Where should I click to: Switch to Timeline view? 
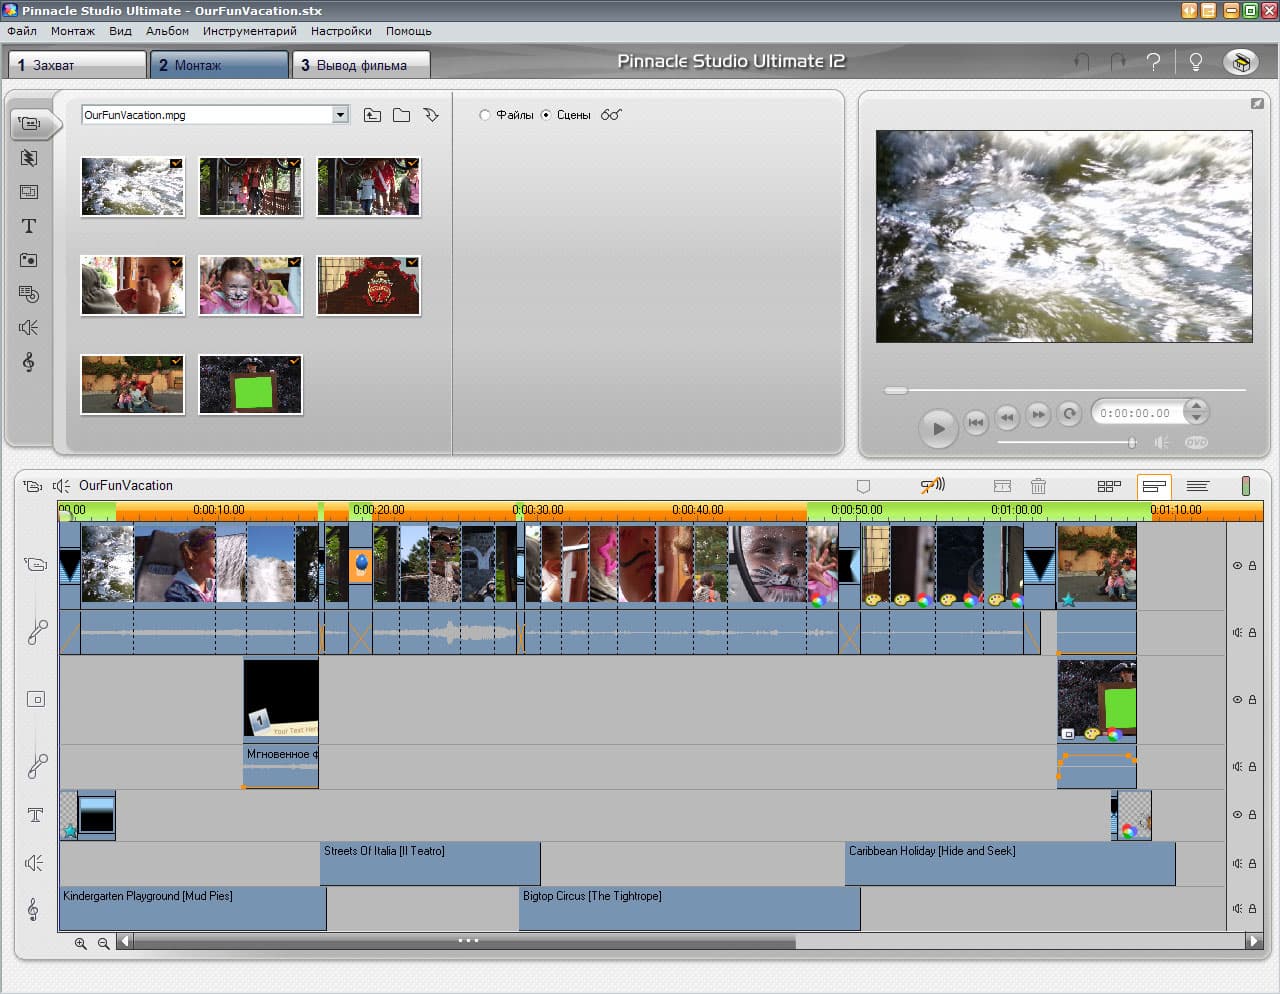pyautogui.click(x=1154, y=486)
